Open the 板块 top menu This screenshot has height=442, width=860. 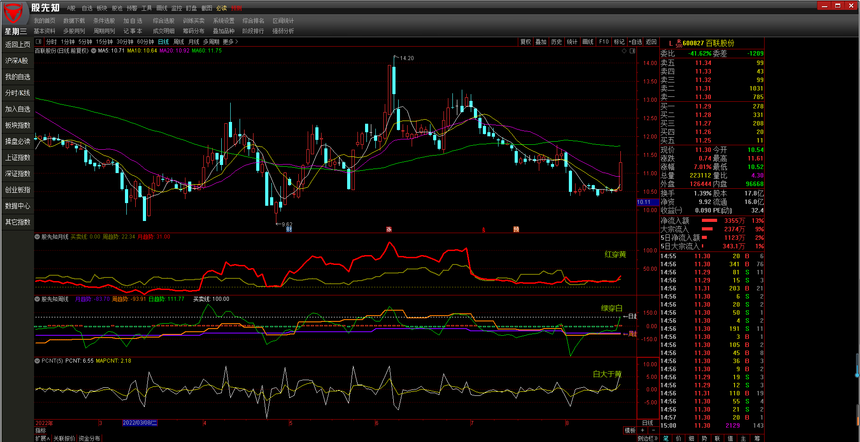coord(102,8)
